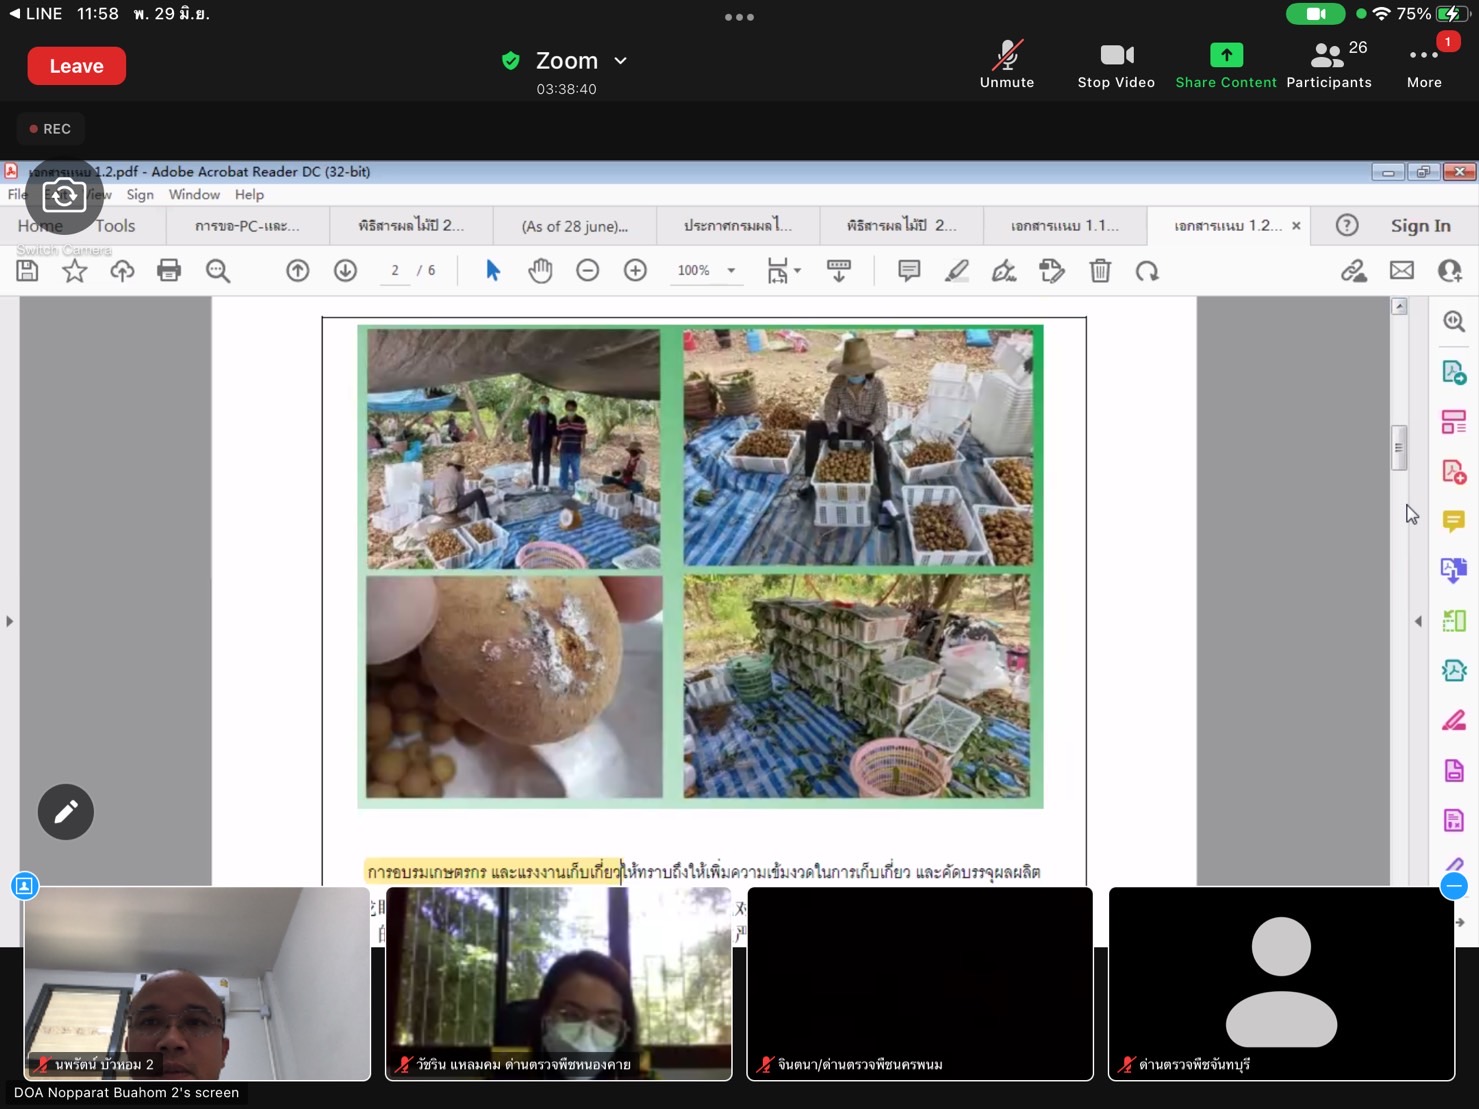
Task: Unmute the microphone
Action: [1007, 65]
